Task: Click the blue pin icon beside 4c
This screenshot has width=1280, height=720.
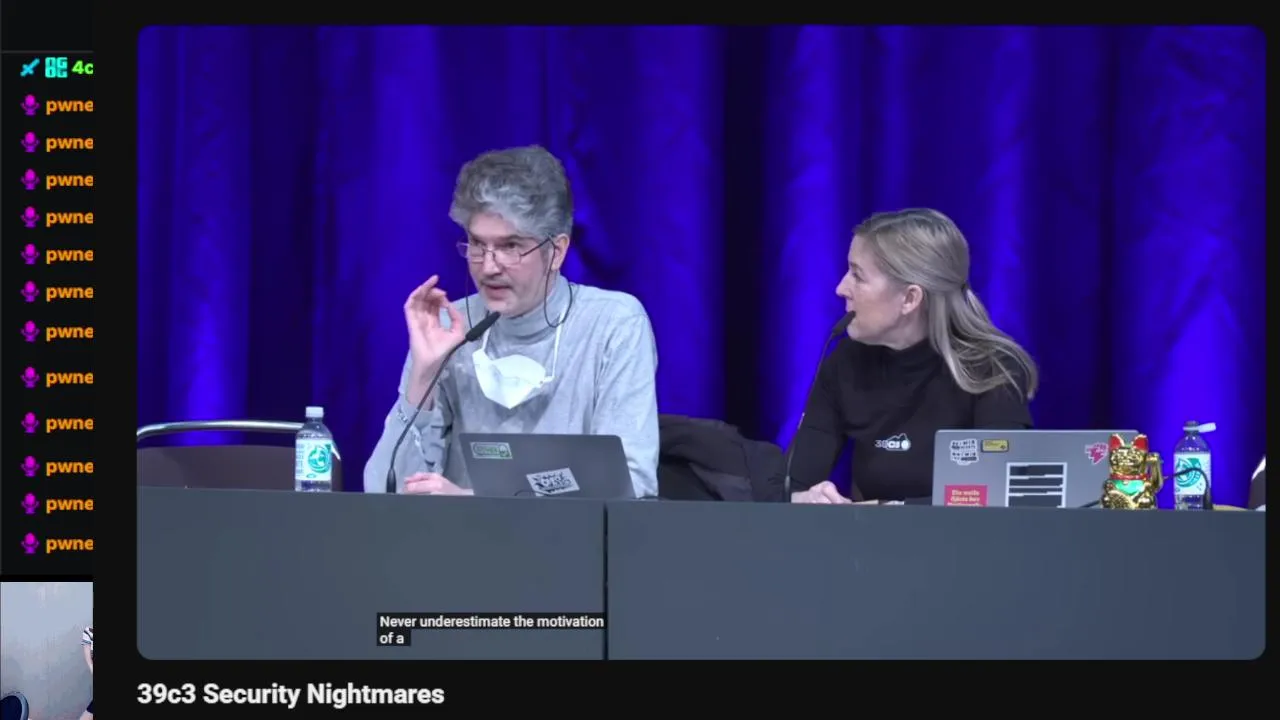Action: pyautogui.click(x=30, y=67)
